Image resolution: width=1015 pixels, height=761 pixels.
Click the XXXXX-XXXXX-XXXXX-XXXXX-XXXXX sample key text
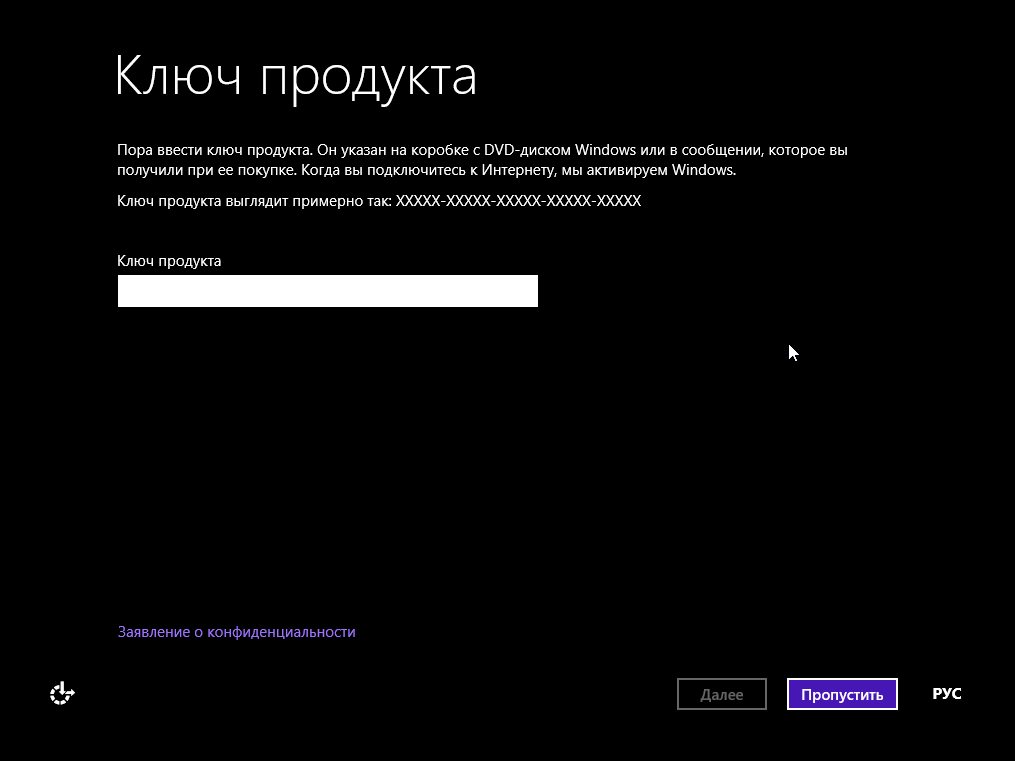(519, 201)
